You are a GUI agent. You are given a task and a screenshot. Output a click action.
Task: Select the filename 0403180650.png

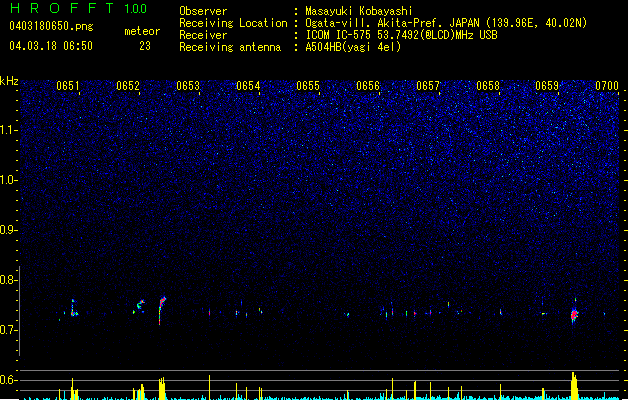(51, 26)
